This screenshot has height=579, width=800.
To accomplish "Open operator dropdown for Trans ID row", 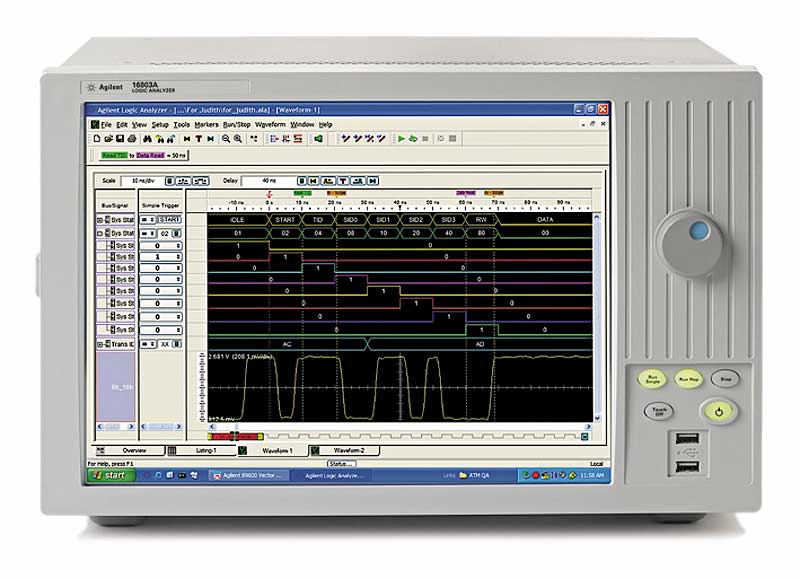I will point(148,344).
